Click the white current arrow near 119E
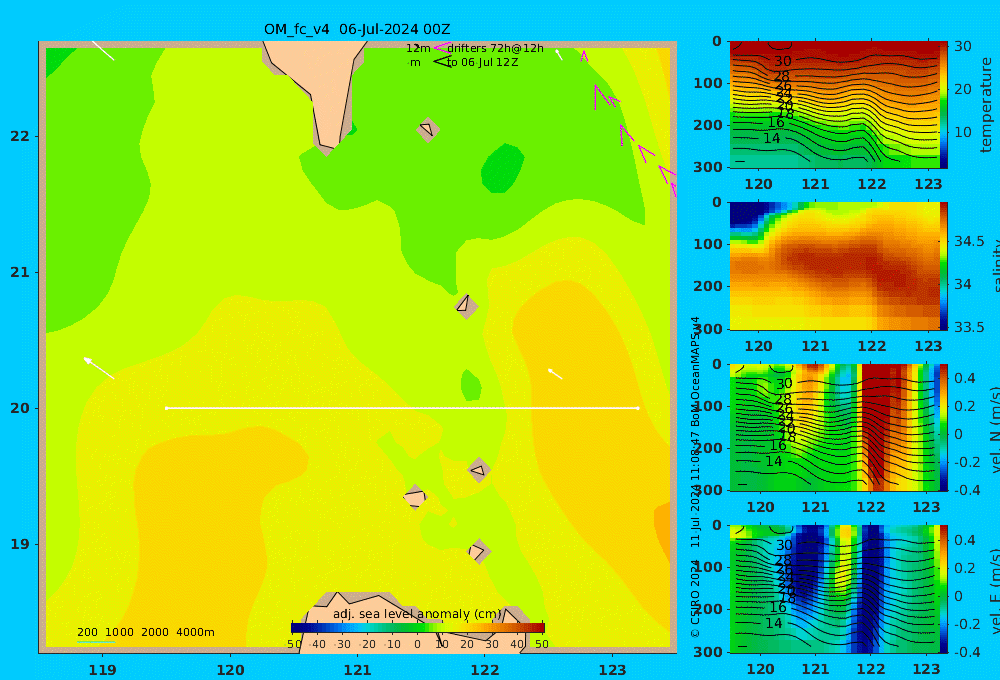Viewport: 1000px width, 680px height. pyautogui.click(x=99, y=369)
